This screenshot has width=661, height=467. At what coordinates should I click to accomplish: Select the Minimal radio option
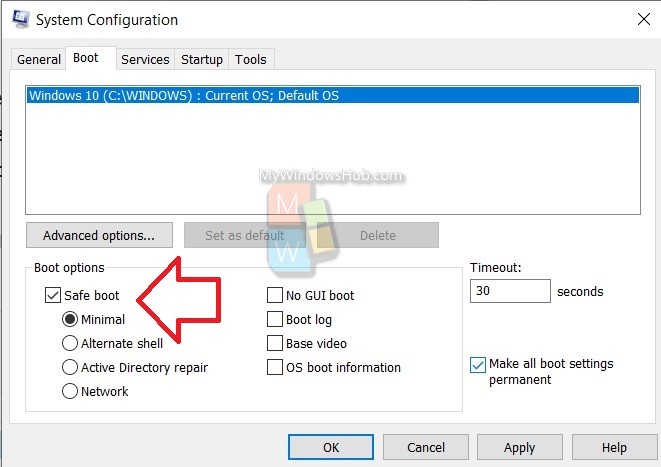click(70, 319)
